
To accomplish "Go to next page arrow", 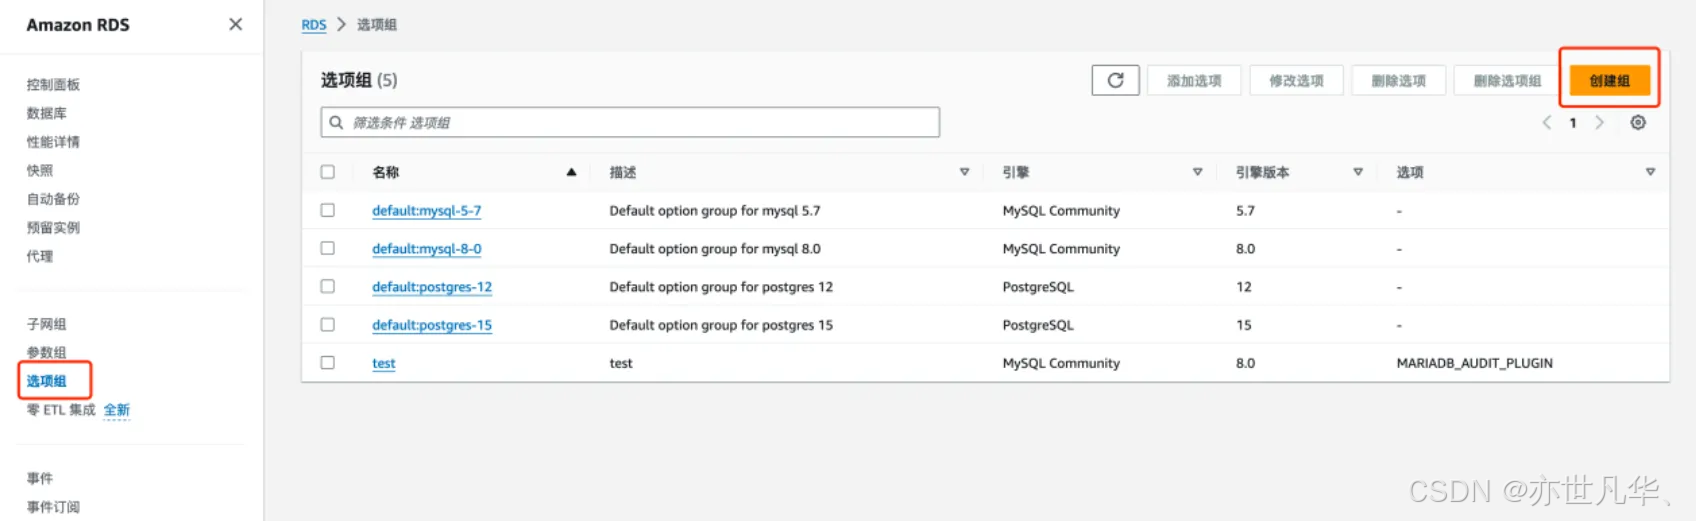I will [x=1599, y=122].
